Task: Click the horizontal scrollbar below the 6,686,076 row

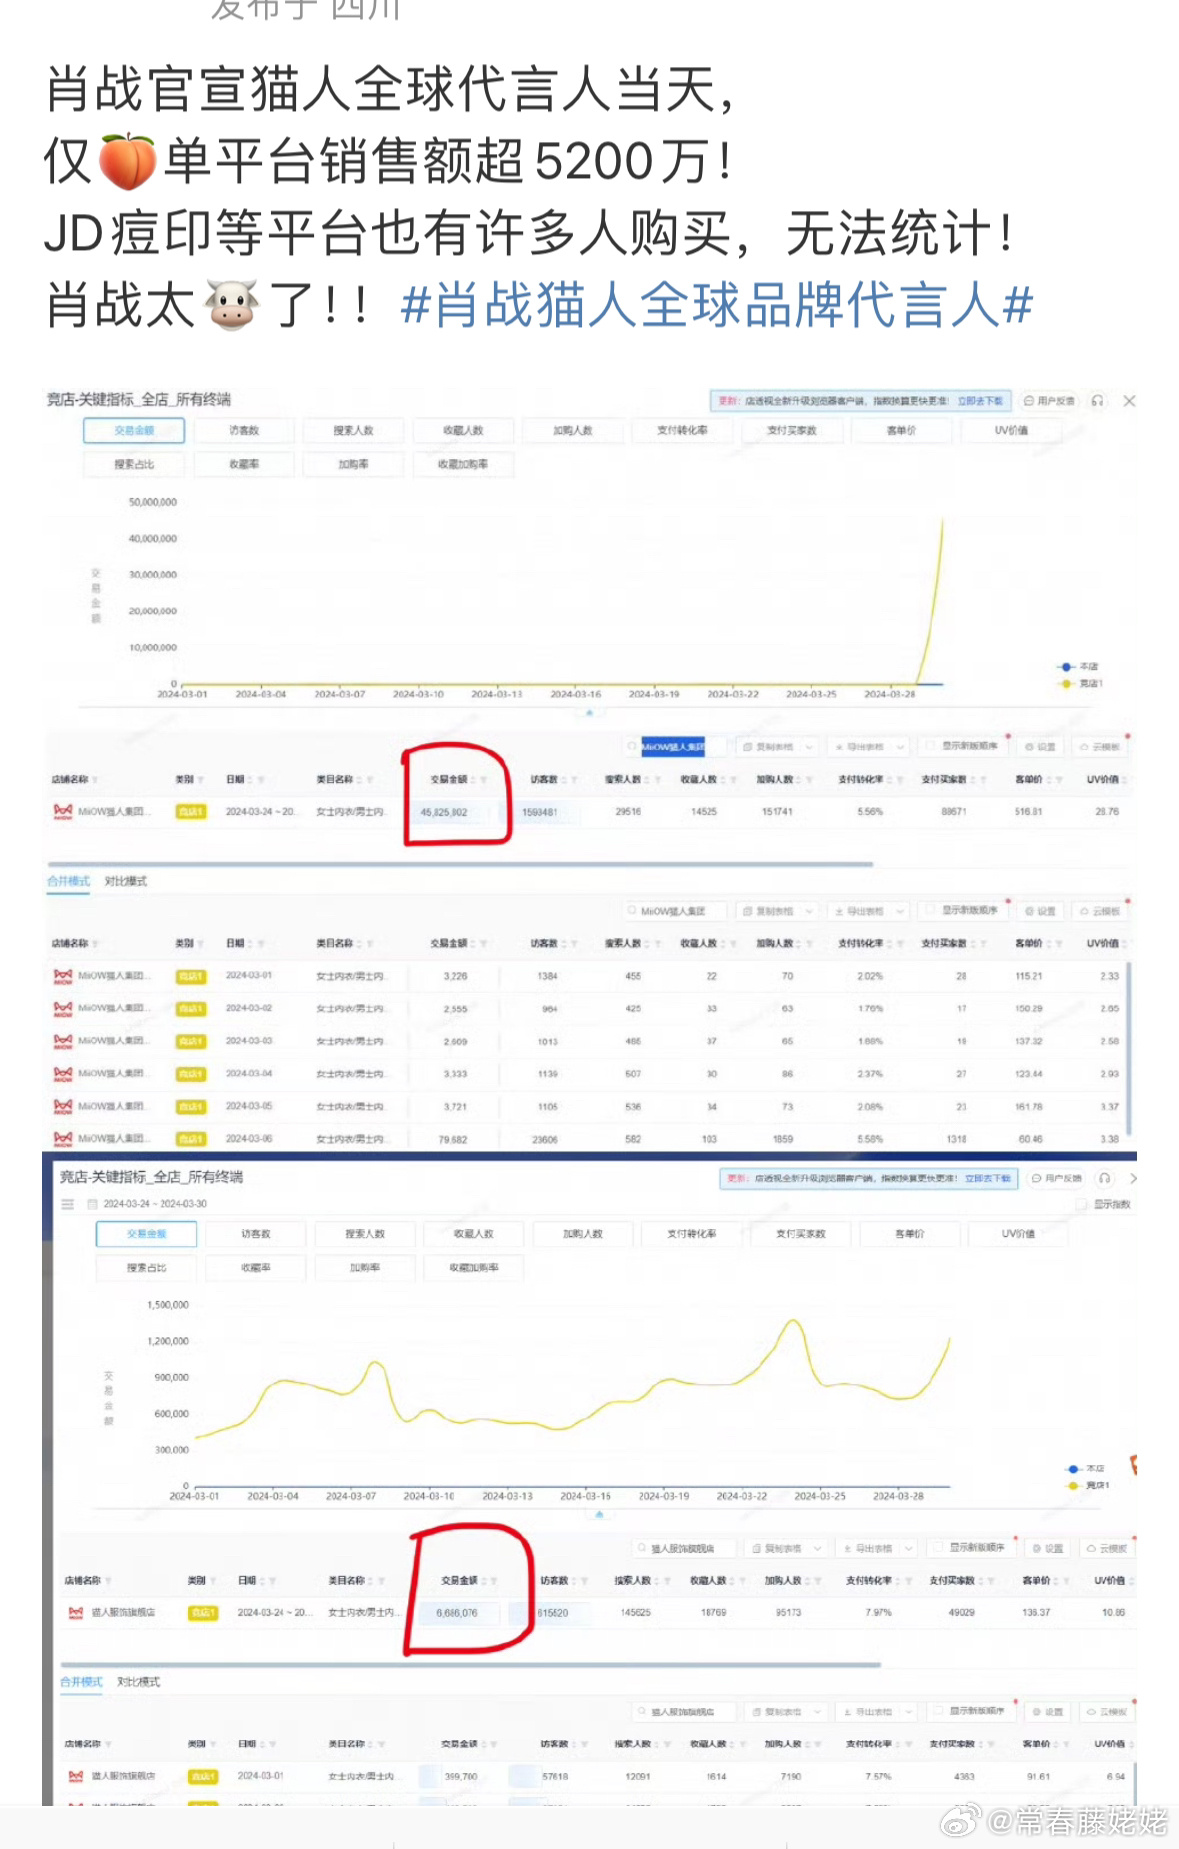Action: [x=470, y=1665]
